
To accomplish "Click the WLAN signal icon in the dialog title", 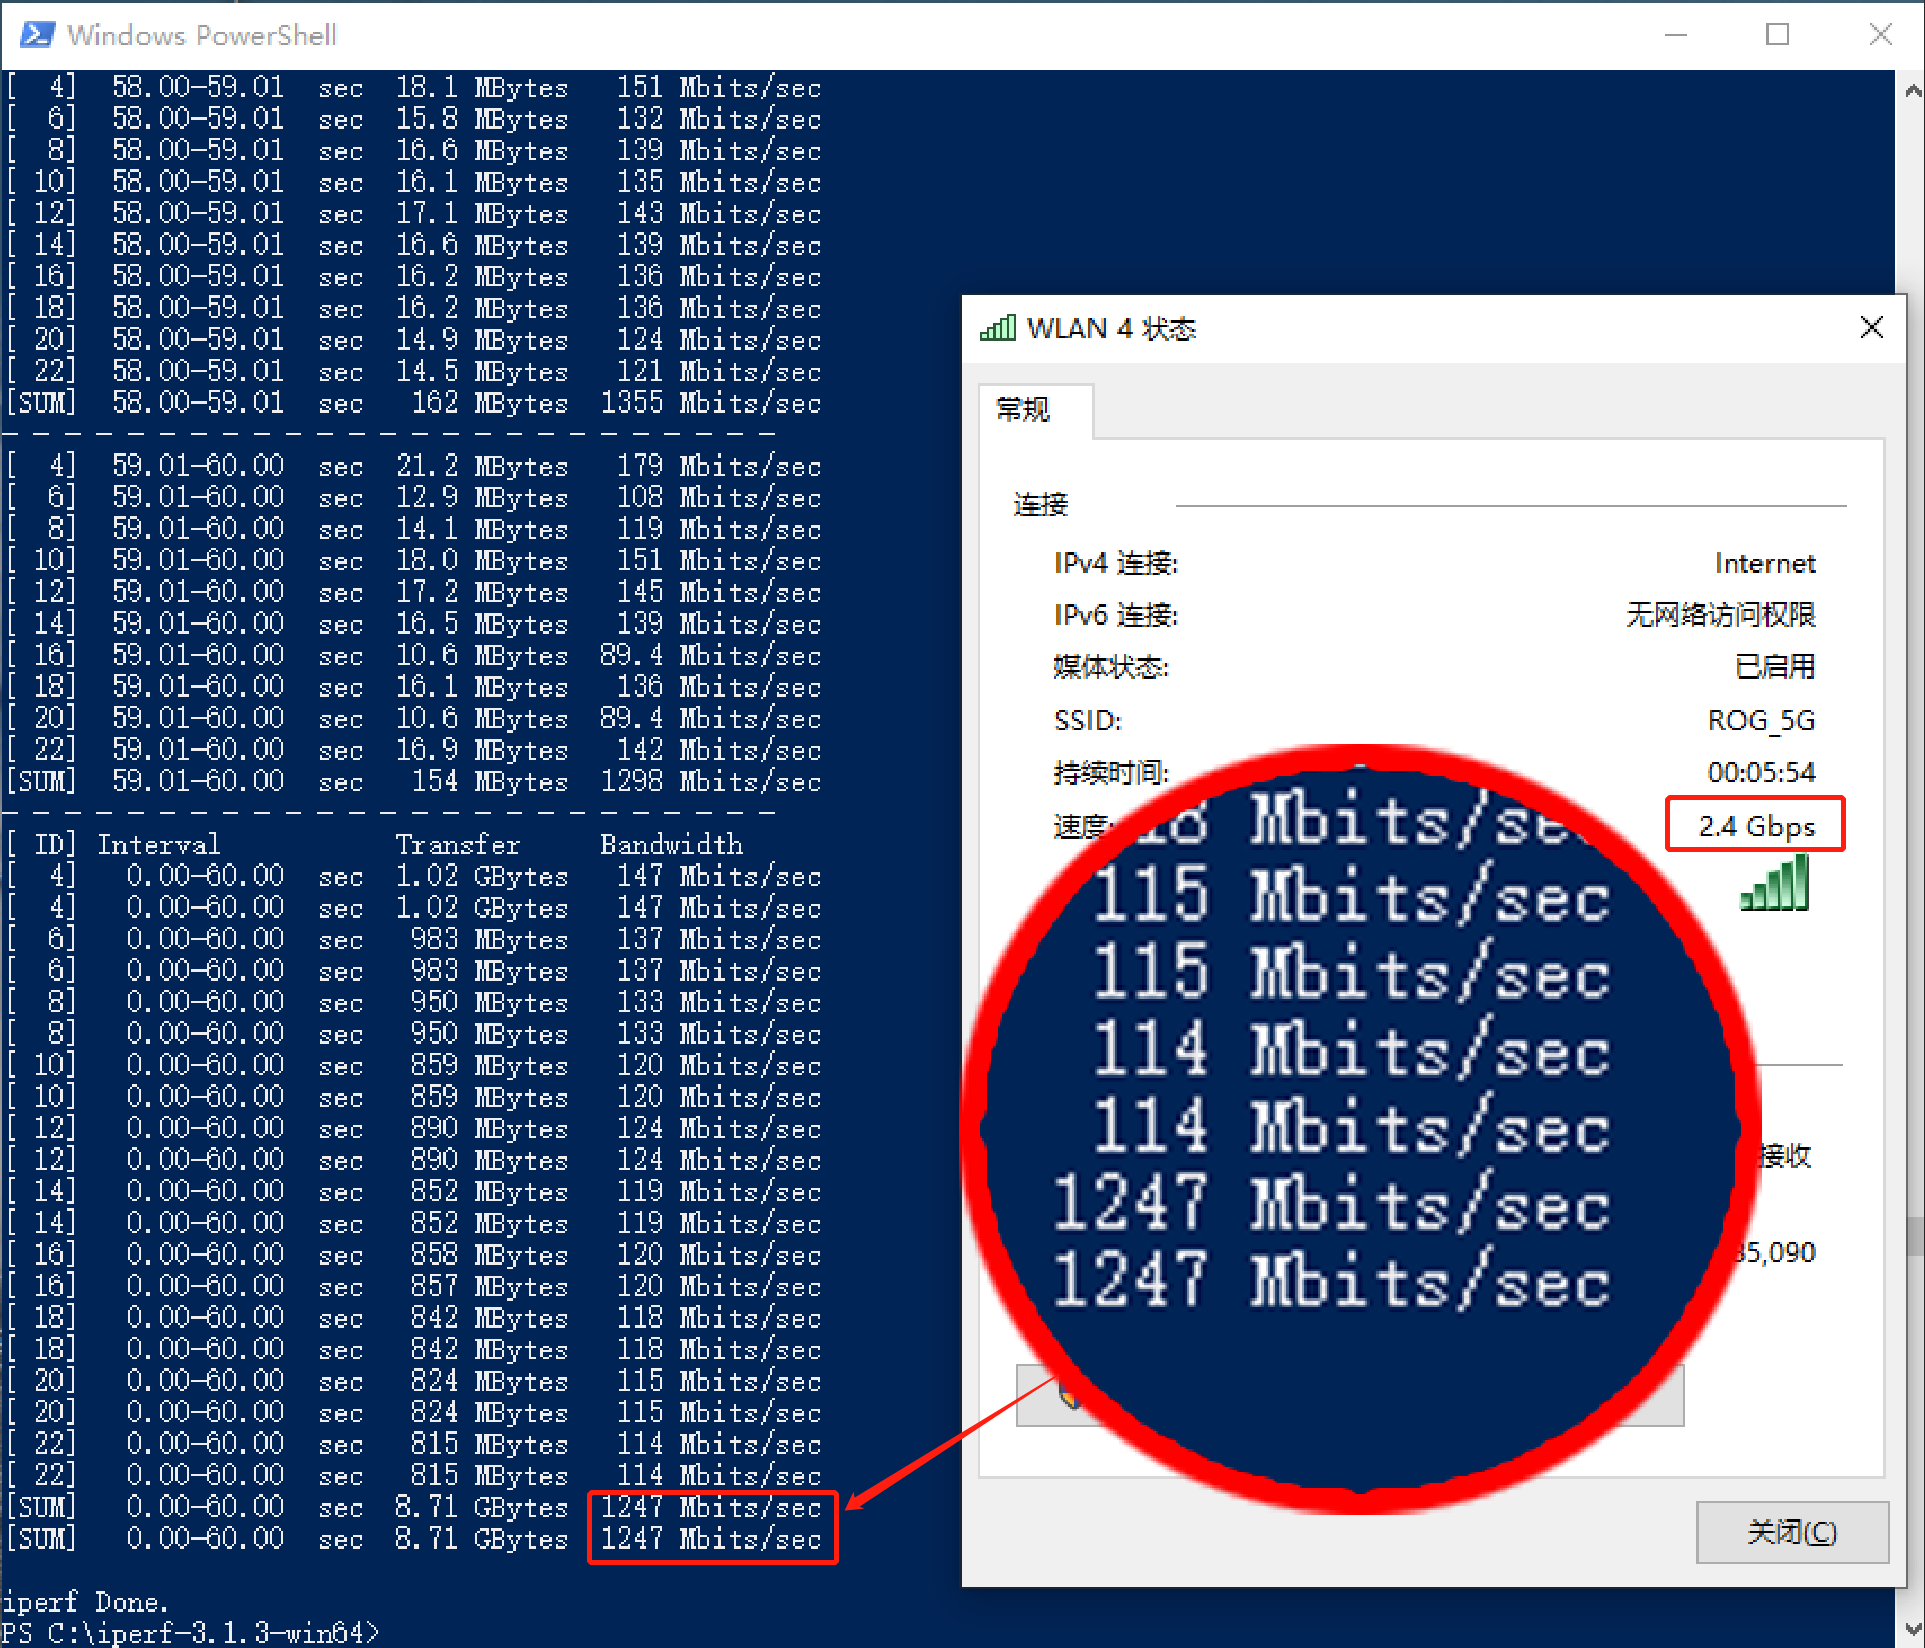I will pos(997,328).
